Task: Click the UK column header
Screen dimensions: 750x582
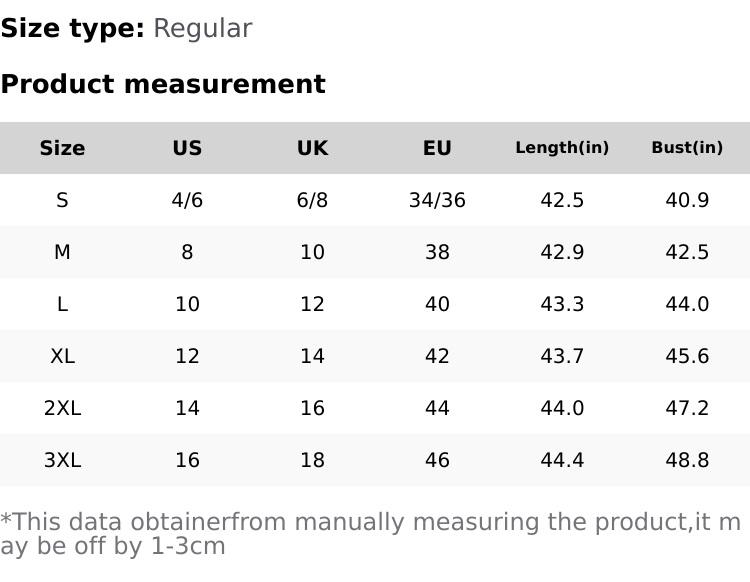Action: point(312,148)
